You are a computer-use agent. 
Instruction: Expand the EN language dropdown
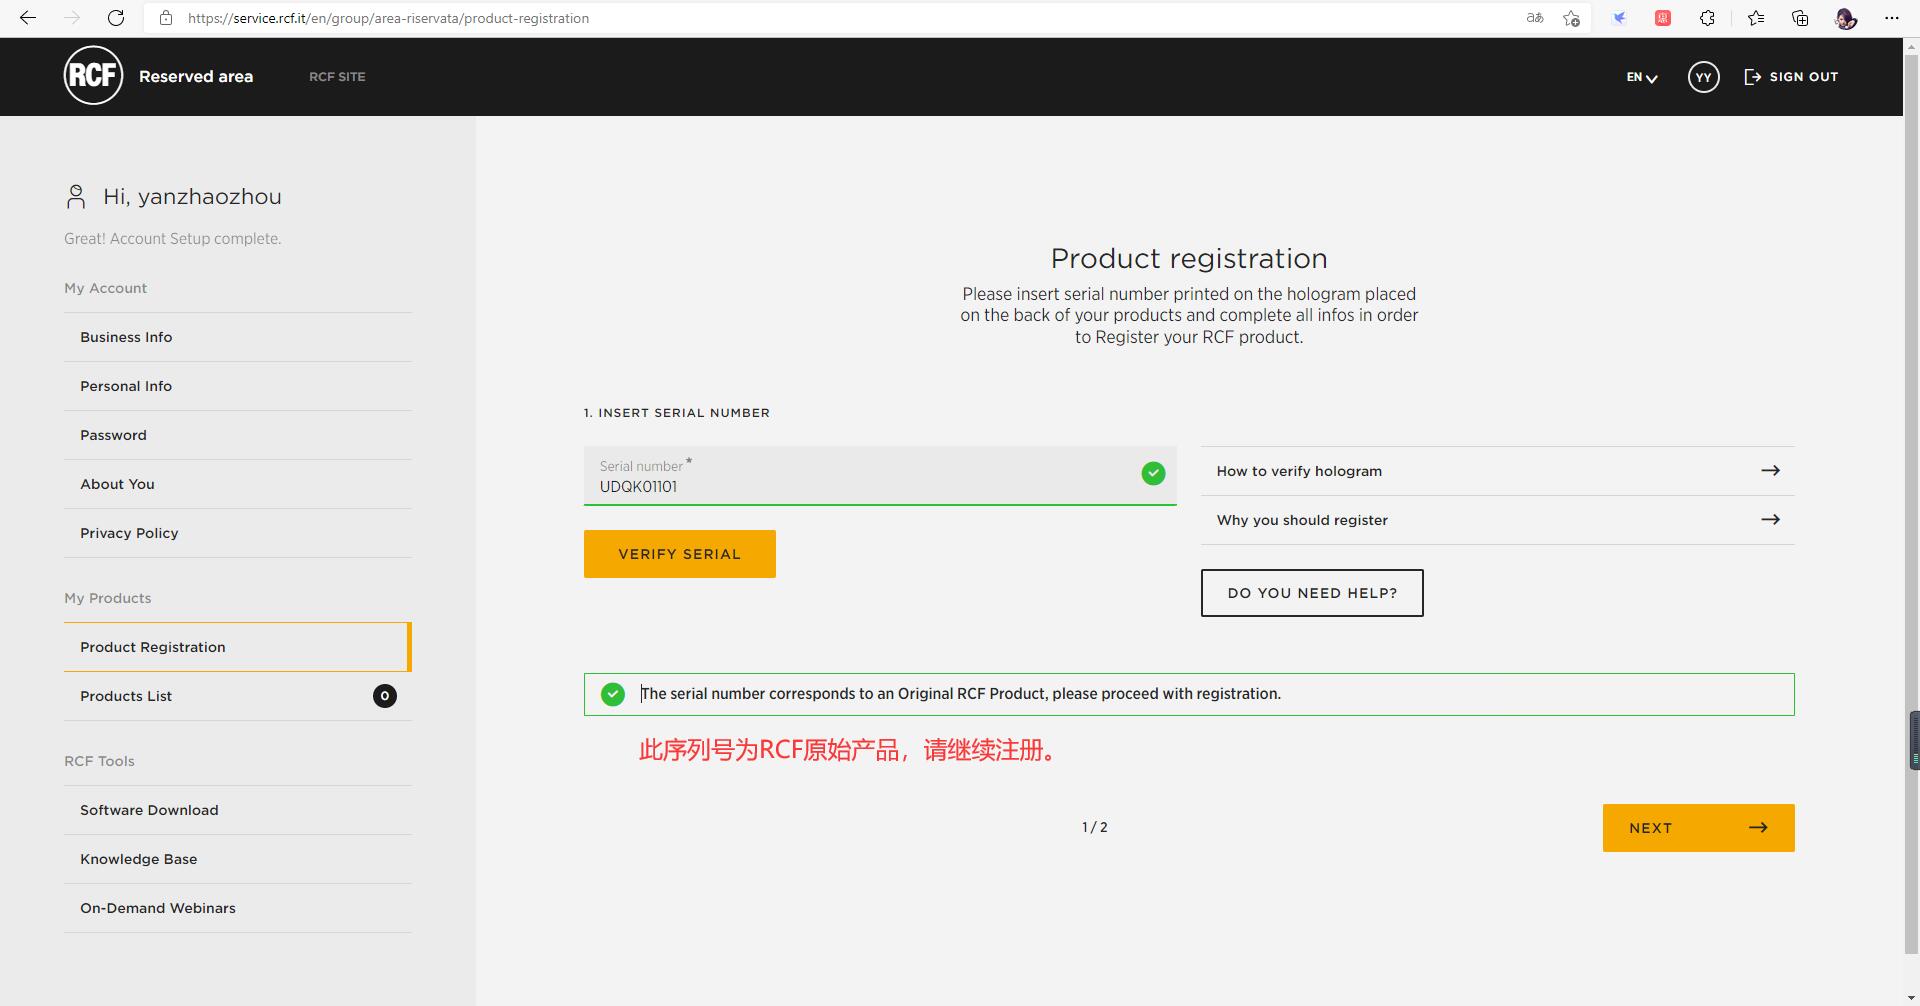pos(1642,77)
